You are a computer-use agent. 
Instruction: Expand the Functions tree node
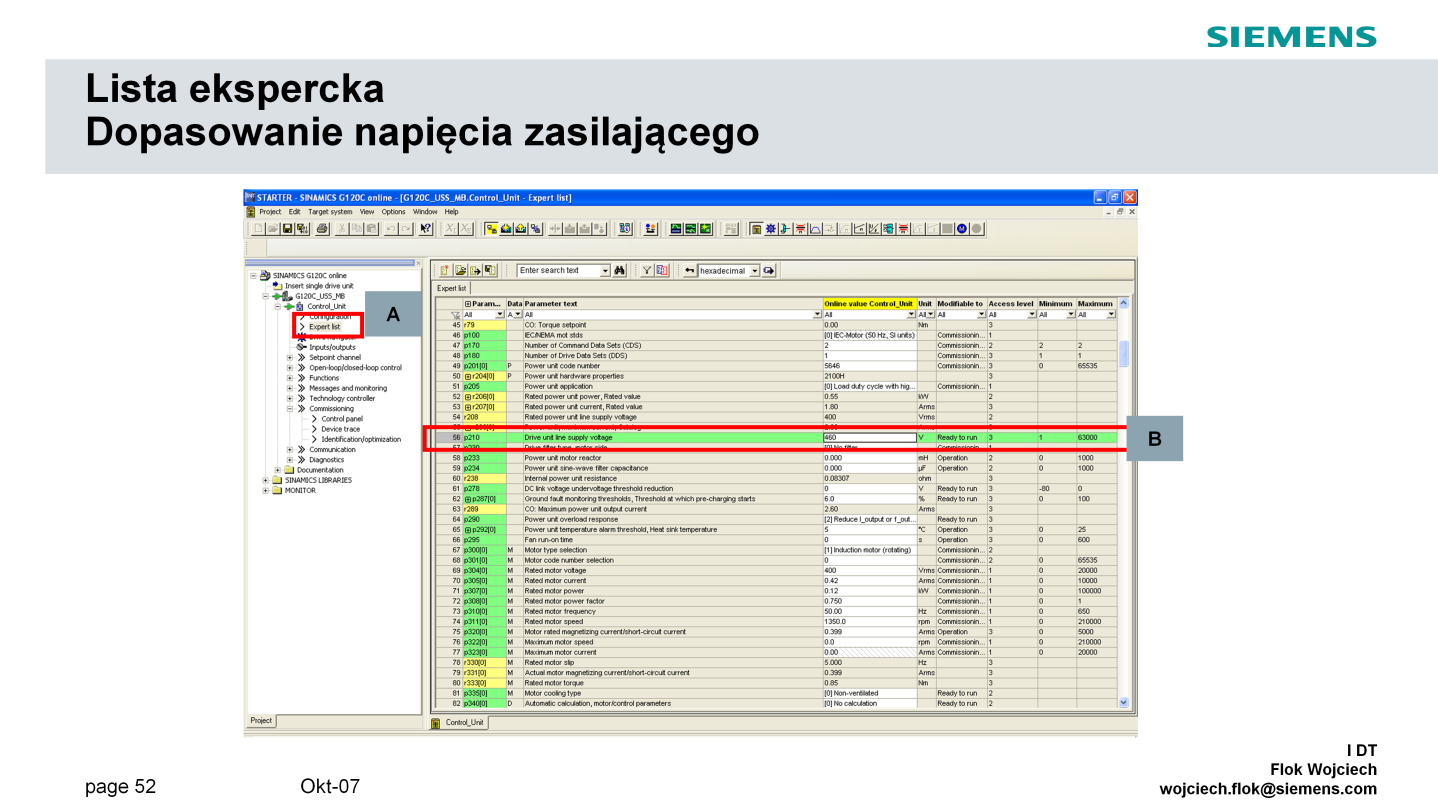click(289, 378)
